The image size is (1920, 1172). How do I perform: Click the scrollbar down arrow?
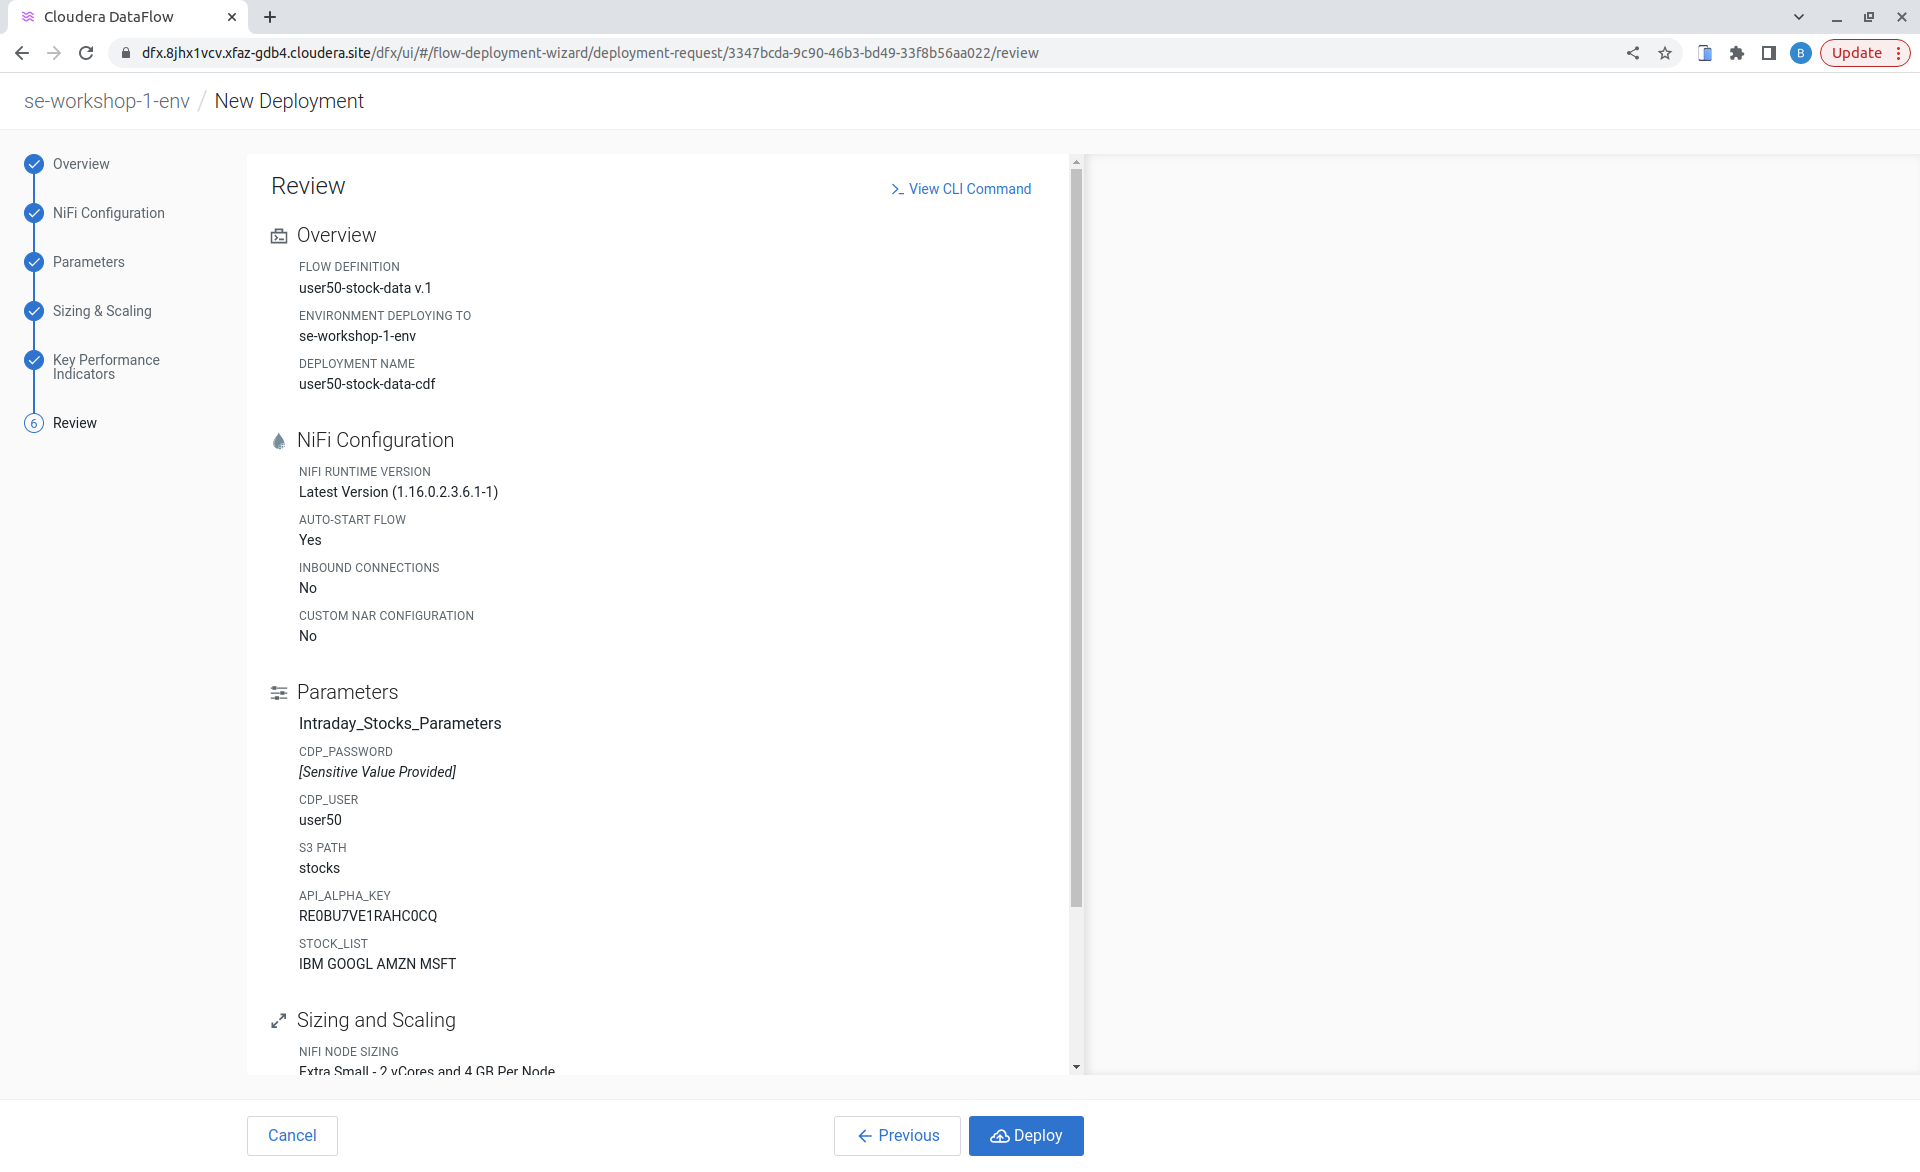tap(1076, 1067)
